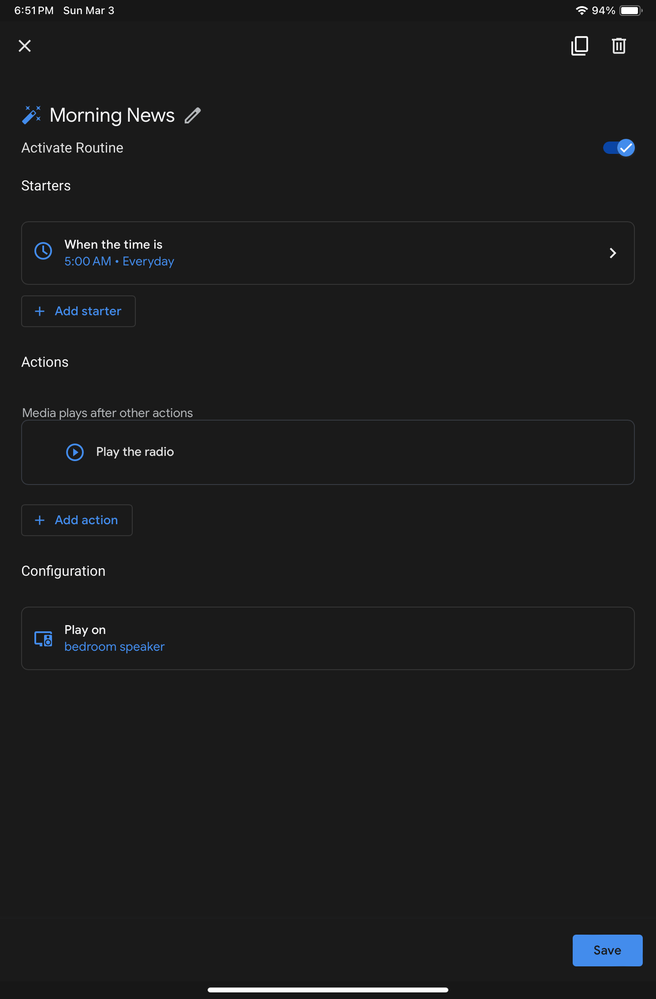This screenshot has width=656, height=999.
Task: Edit routine name with pencil icon
Action: (x=193, y=115)
